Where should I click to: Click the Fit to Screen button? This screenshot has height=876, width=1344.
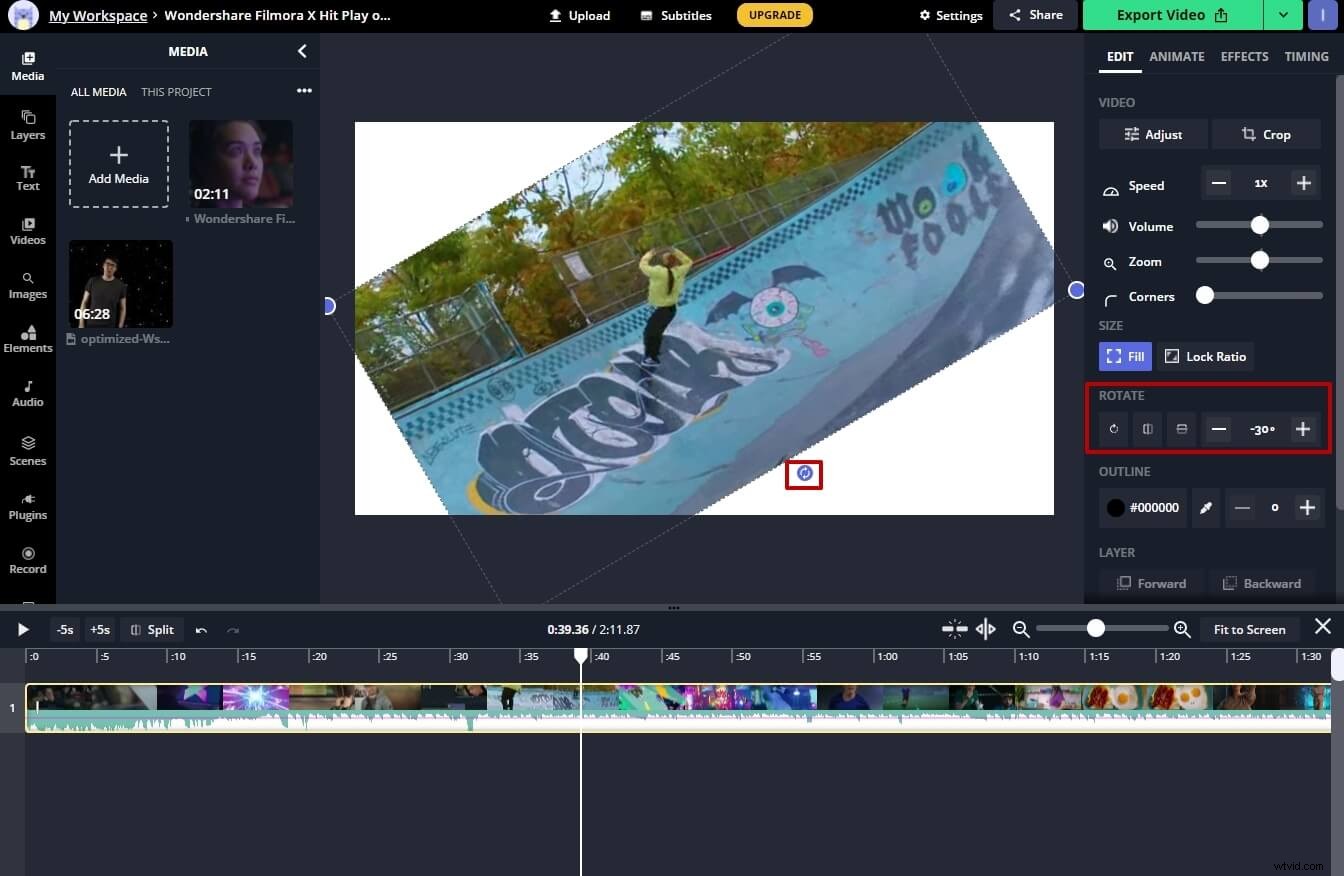click(1250, 629)
